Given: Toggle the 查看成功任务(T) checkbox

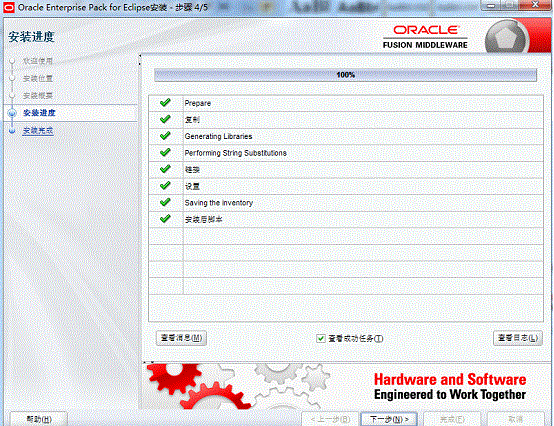Looking at the screenshot, I should [x=320, y=338].
